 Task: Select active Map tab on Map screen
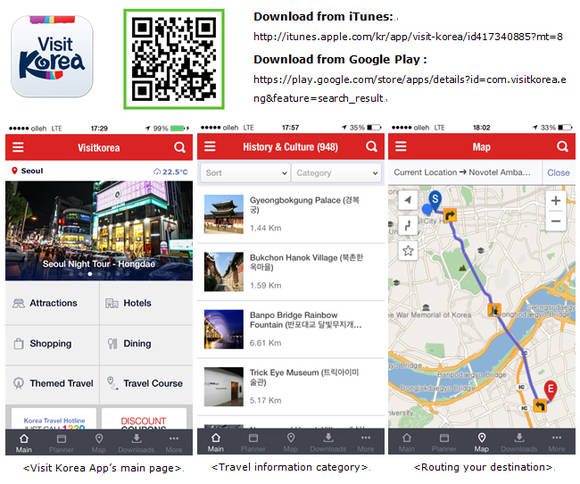click(x=482, y=442)
